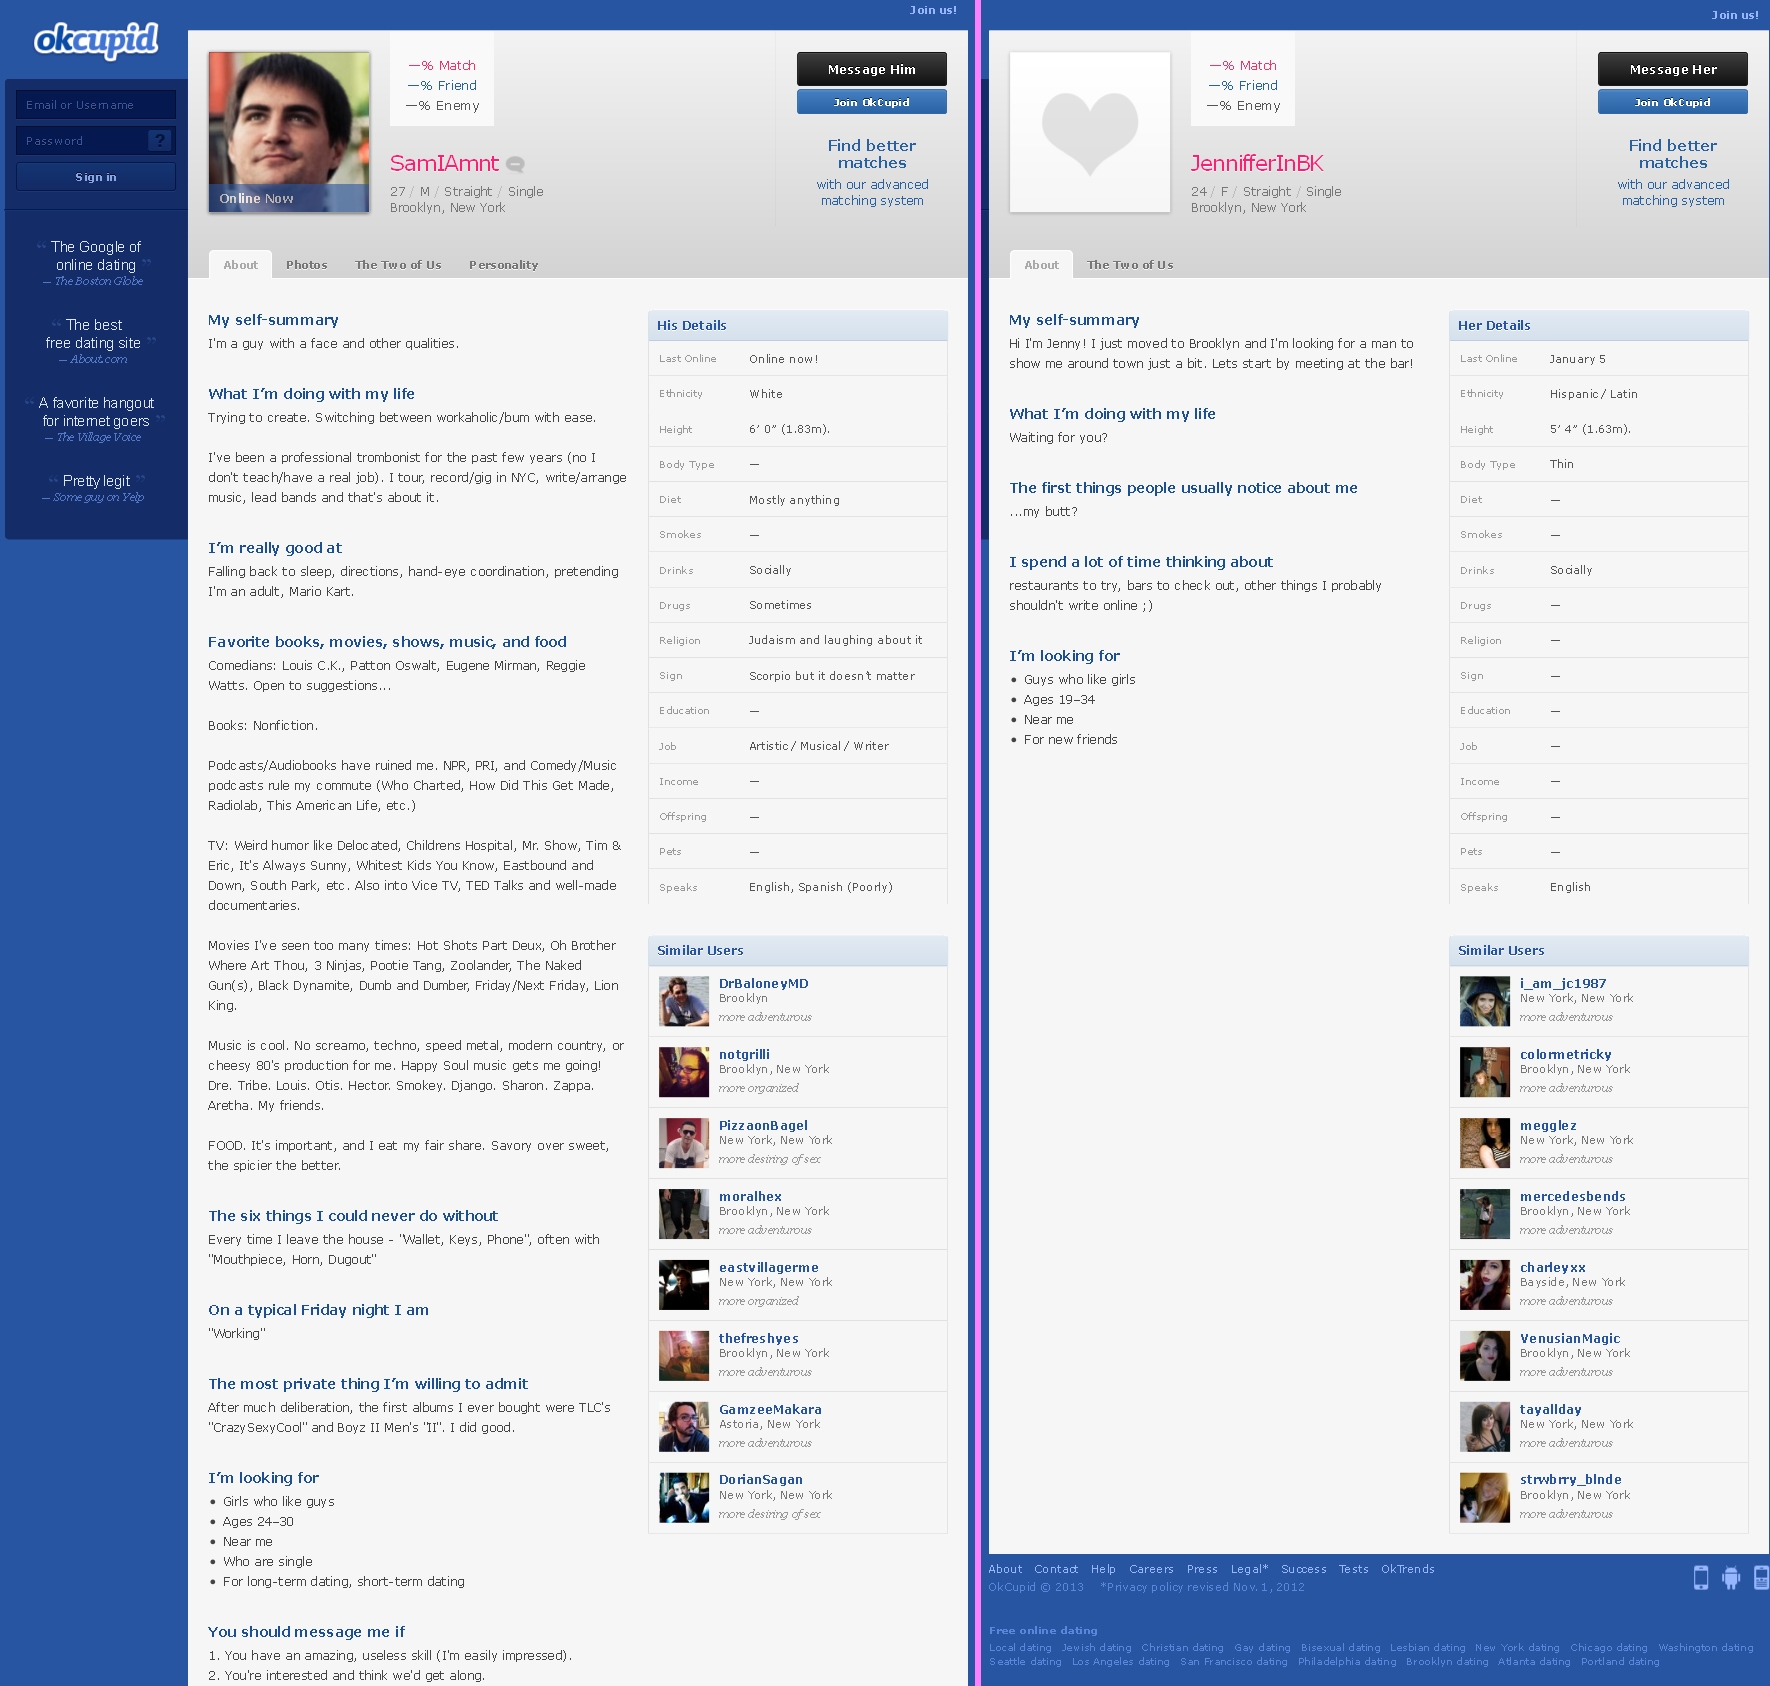Open the Personality tab
Screen dimensions: 1770x1686
503,265
